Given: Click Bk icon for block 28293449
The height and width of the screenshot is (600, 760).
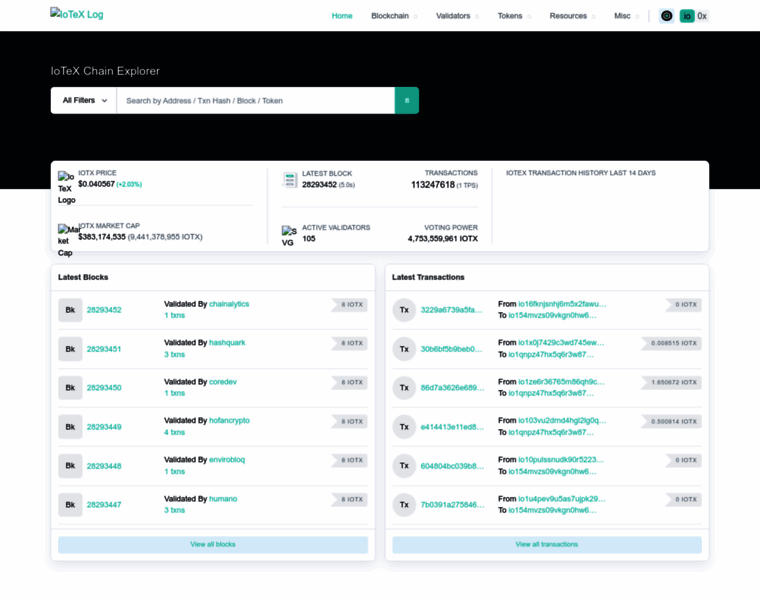Looking at the screenshot, I should tap(70, 427).
